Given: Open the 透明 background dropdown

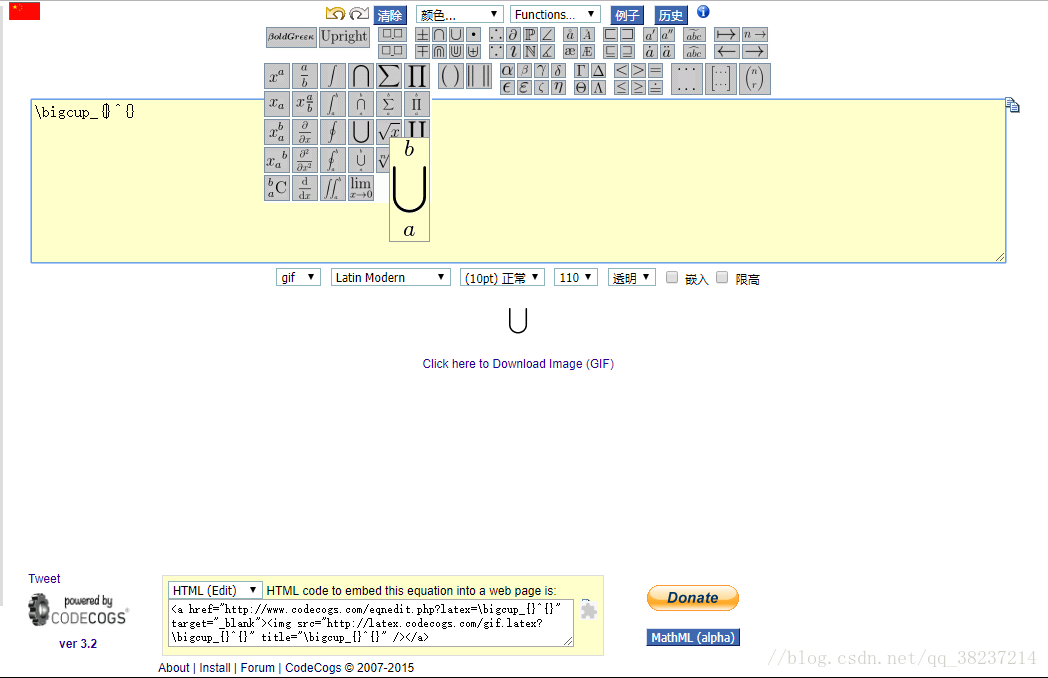Looking at the screenshot, I should tap(632, 277).
